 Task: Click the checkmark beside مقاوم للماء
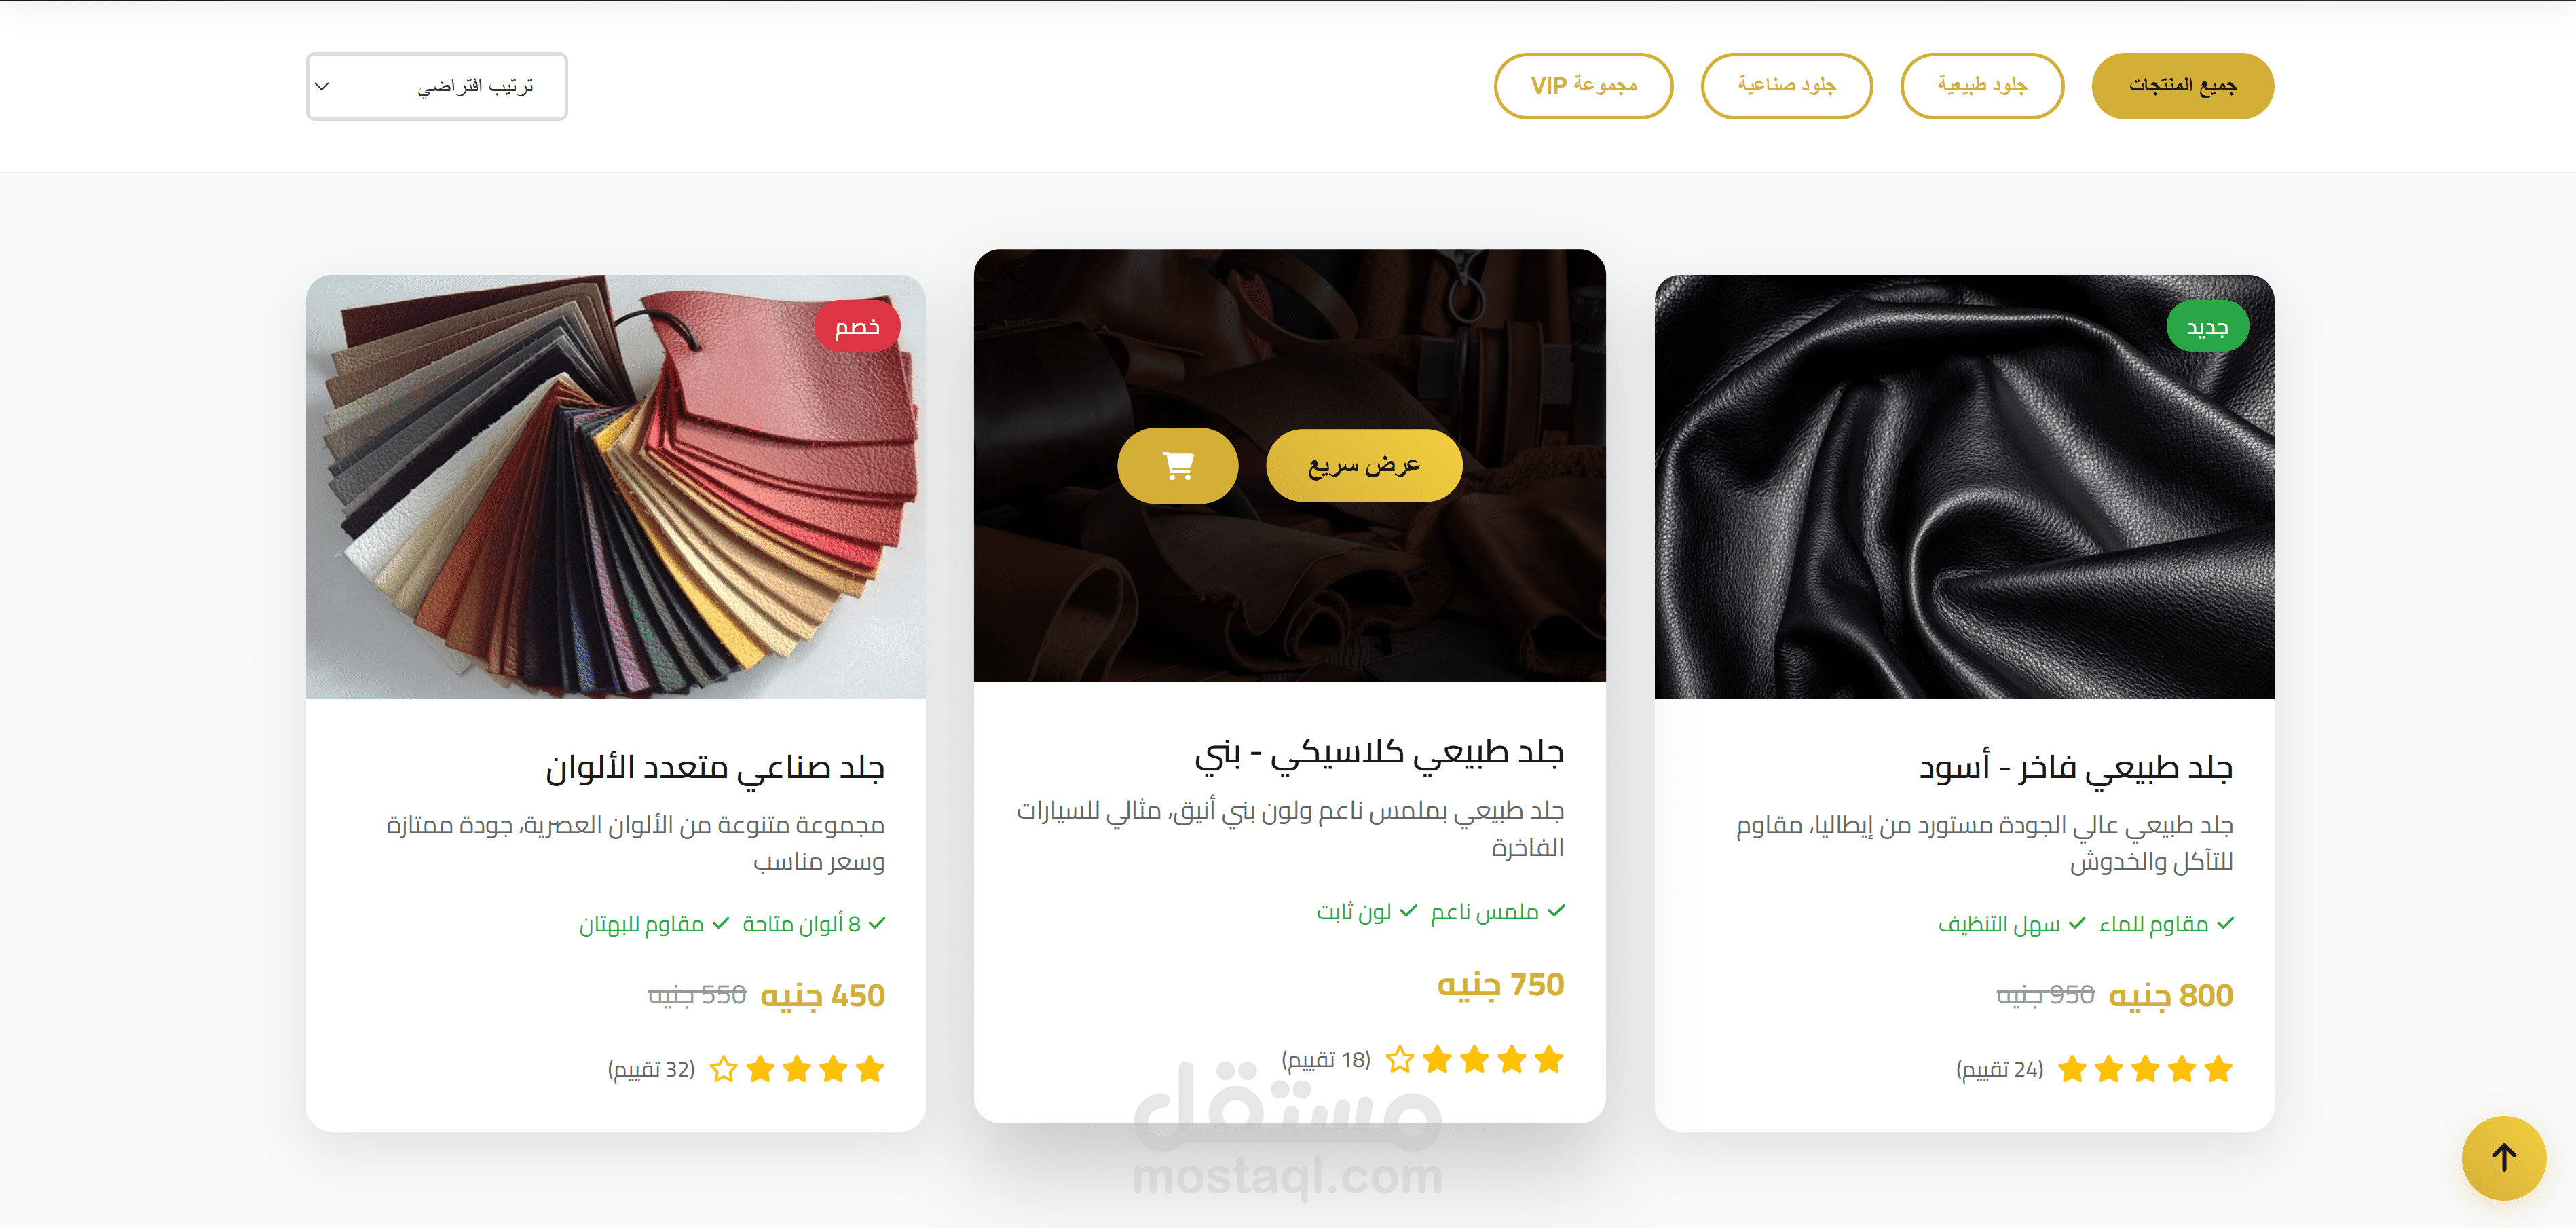coord(2225,923)
